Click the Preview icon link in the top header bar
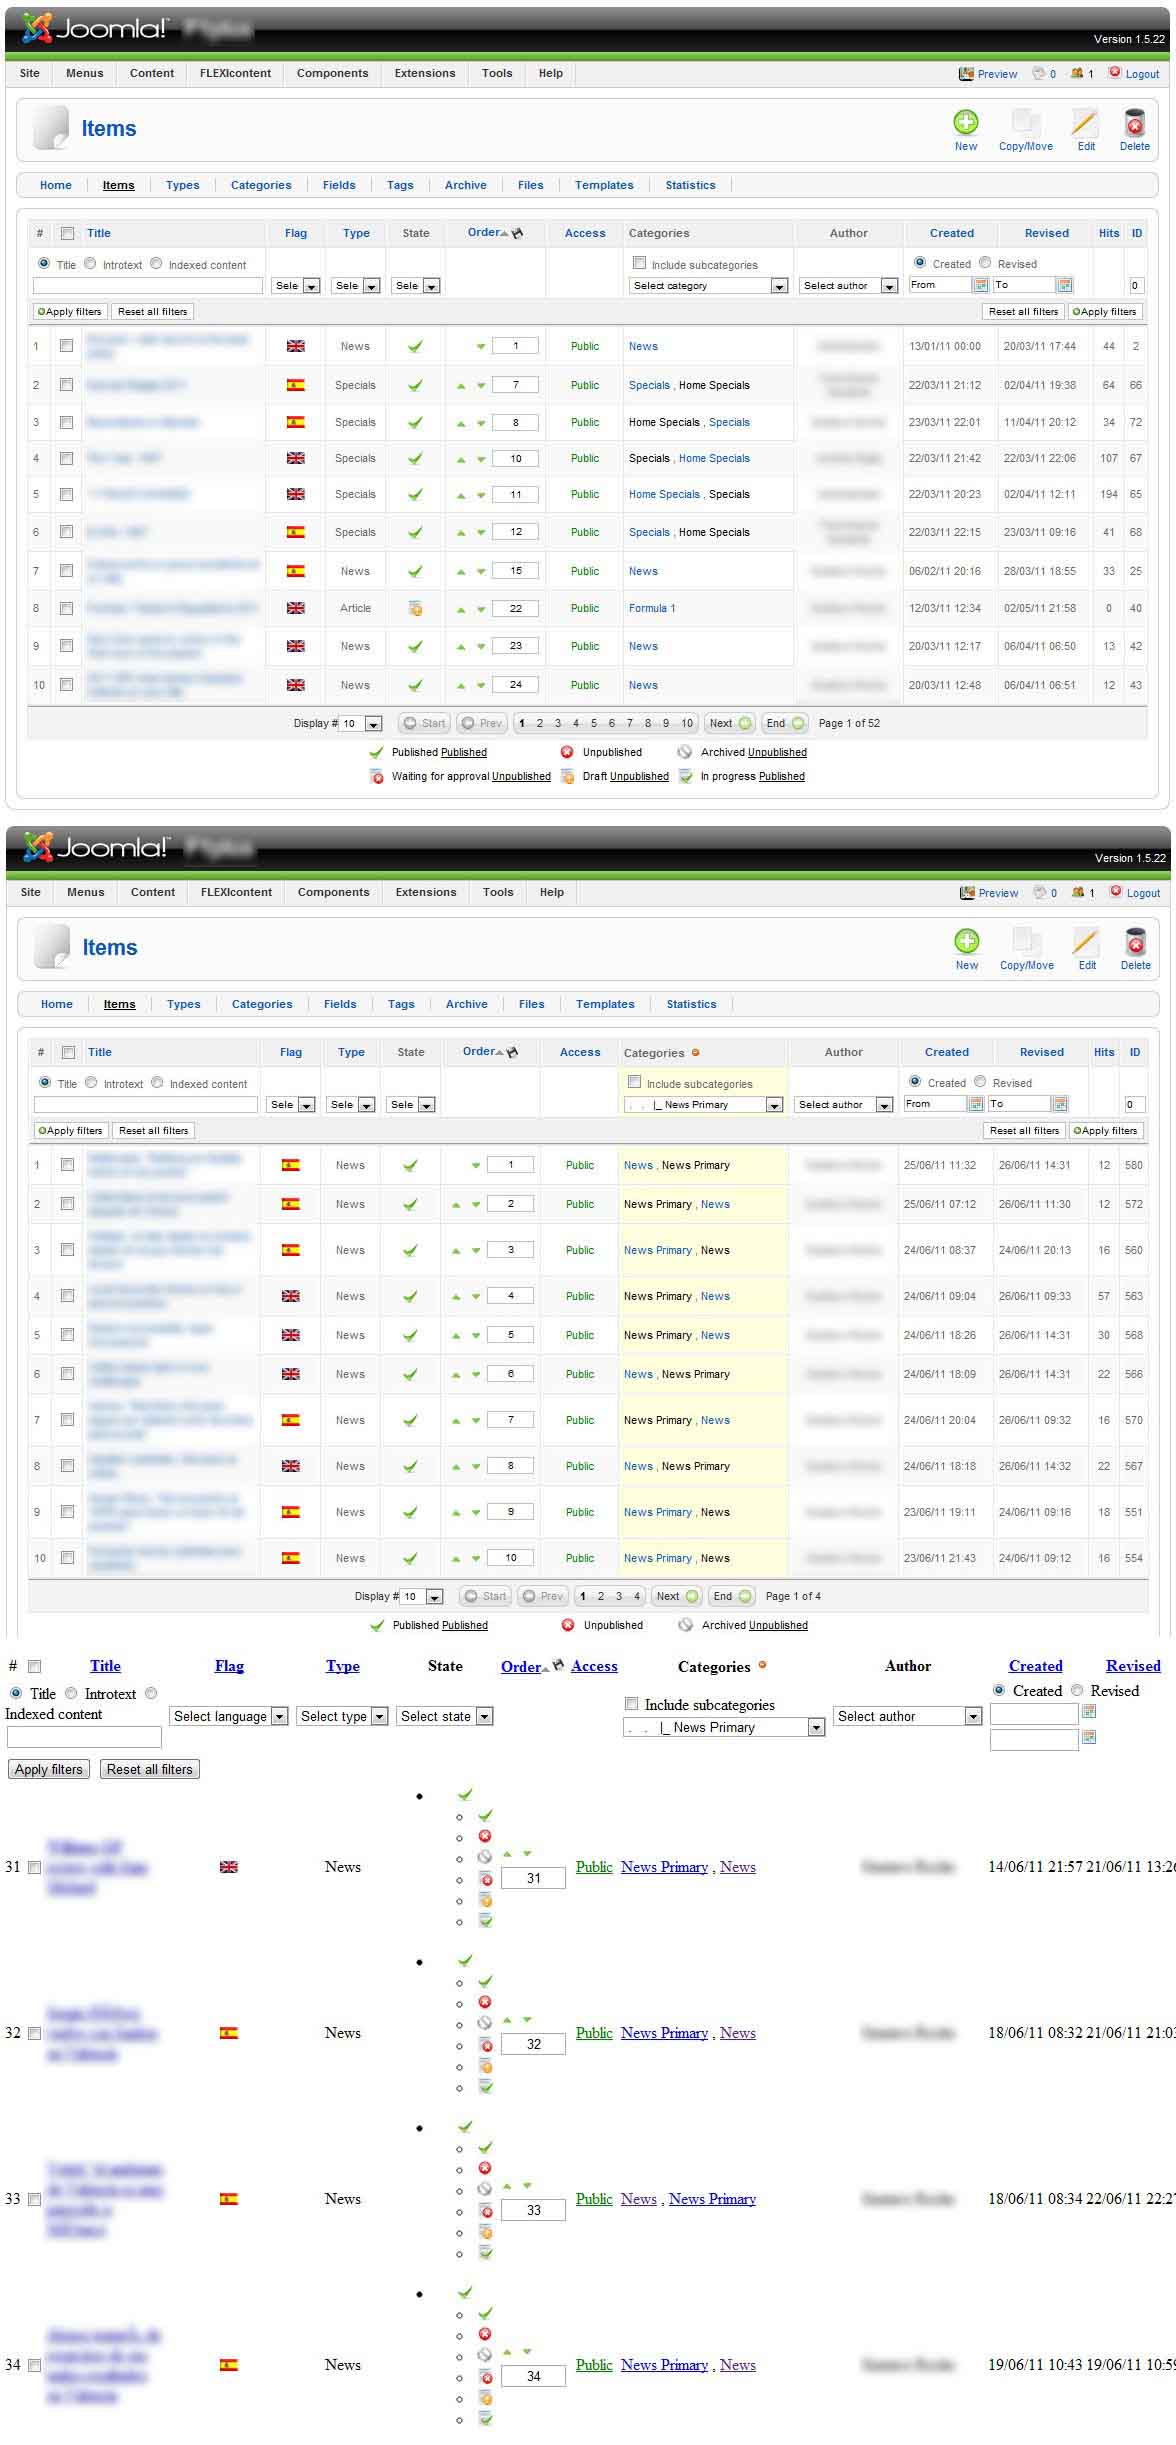The image size is (1176, 2445). [988, 74]
